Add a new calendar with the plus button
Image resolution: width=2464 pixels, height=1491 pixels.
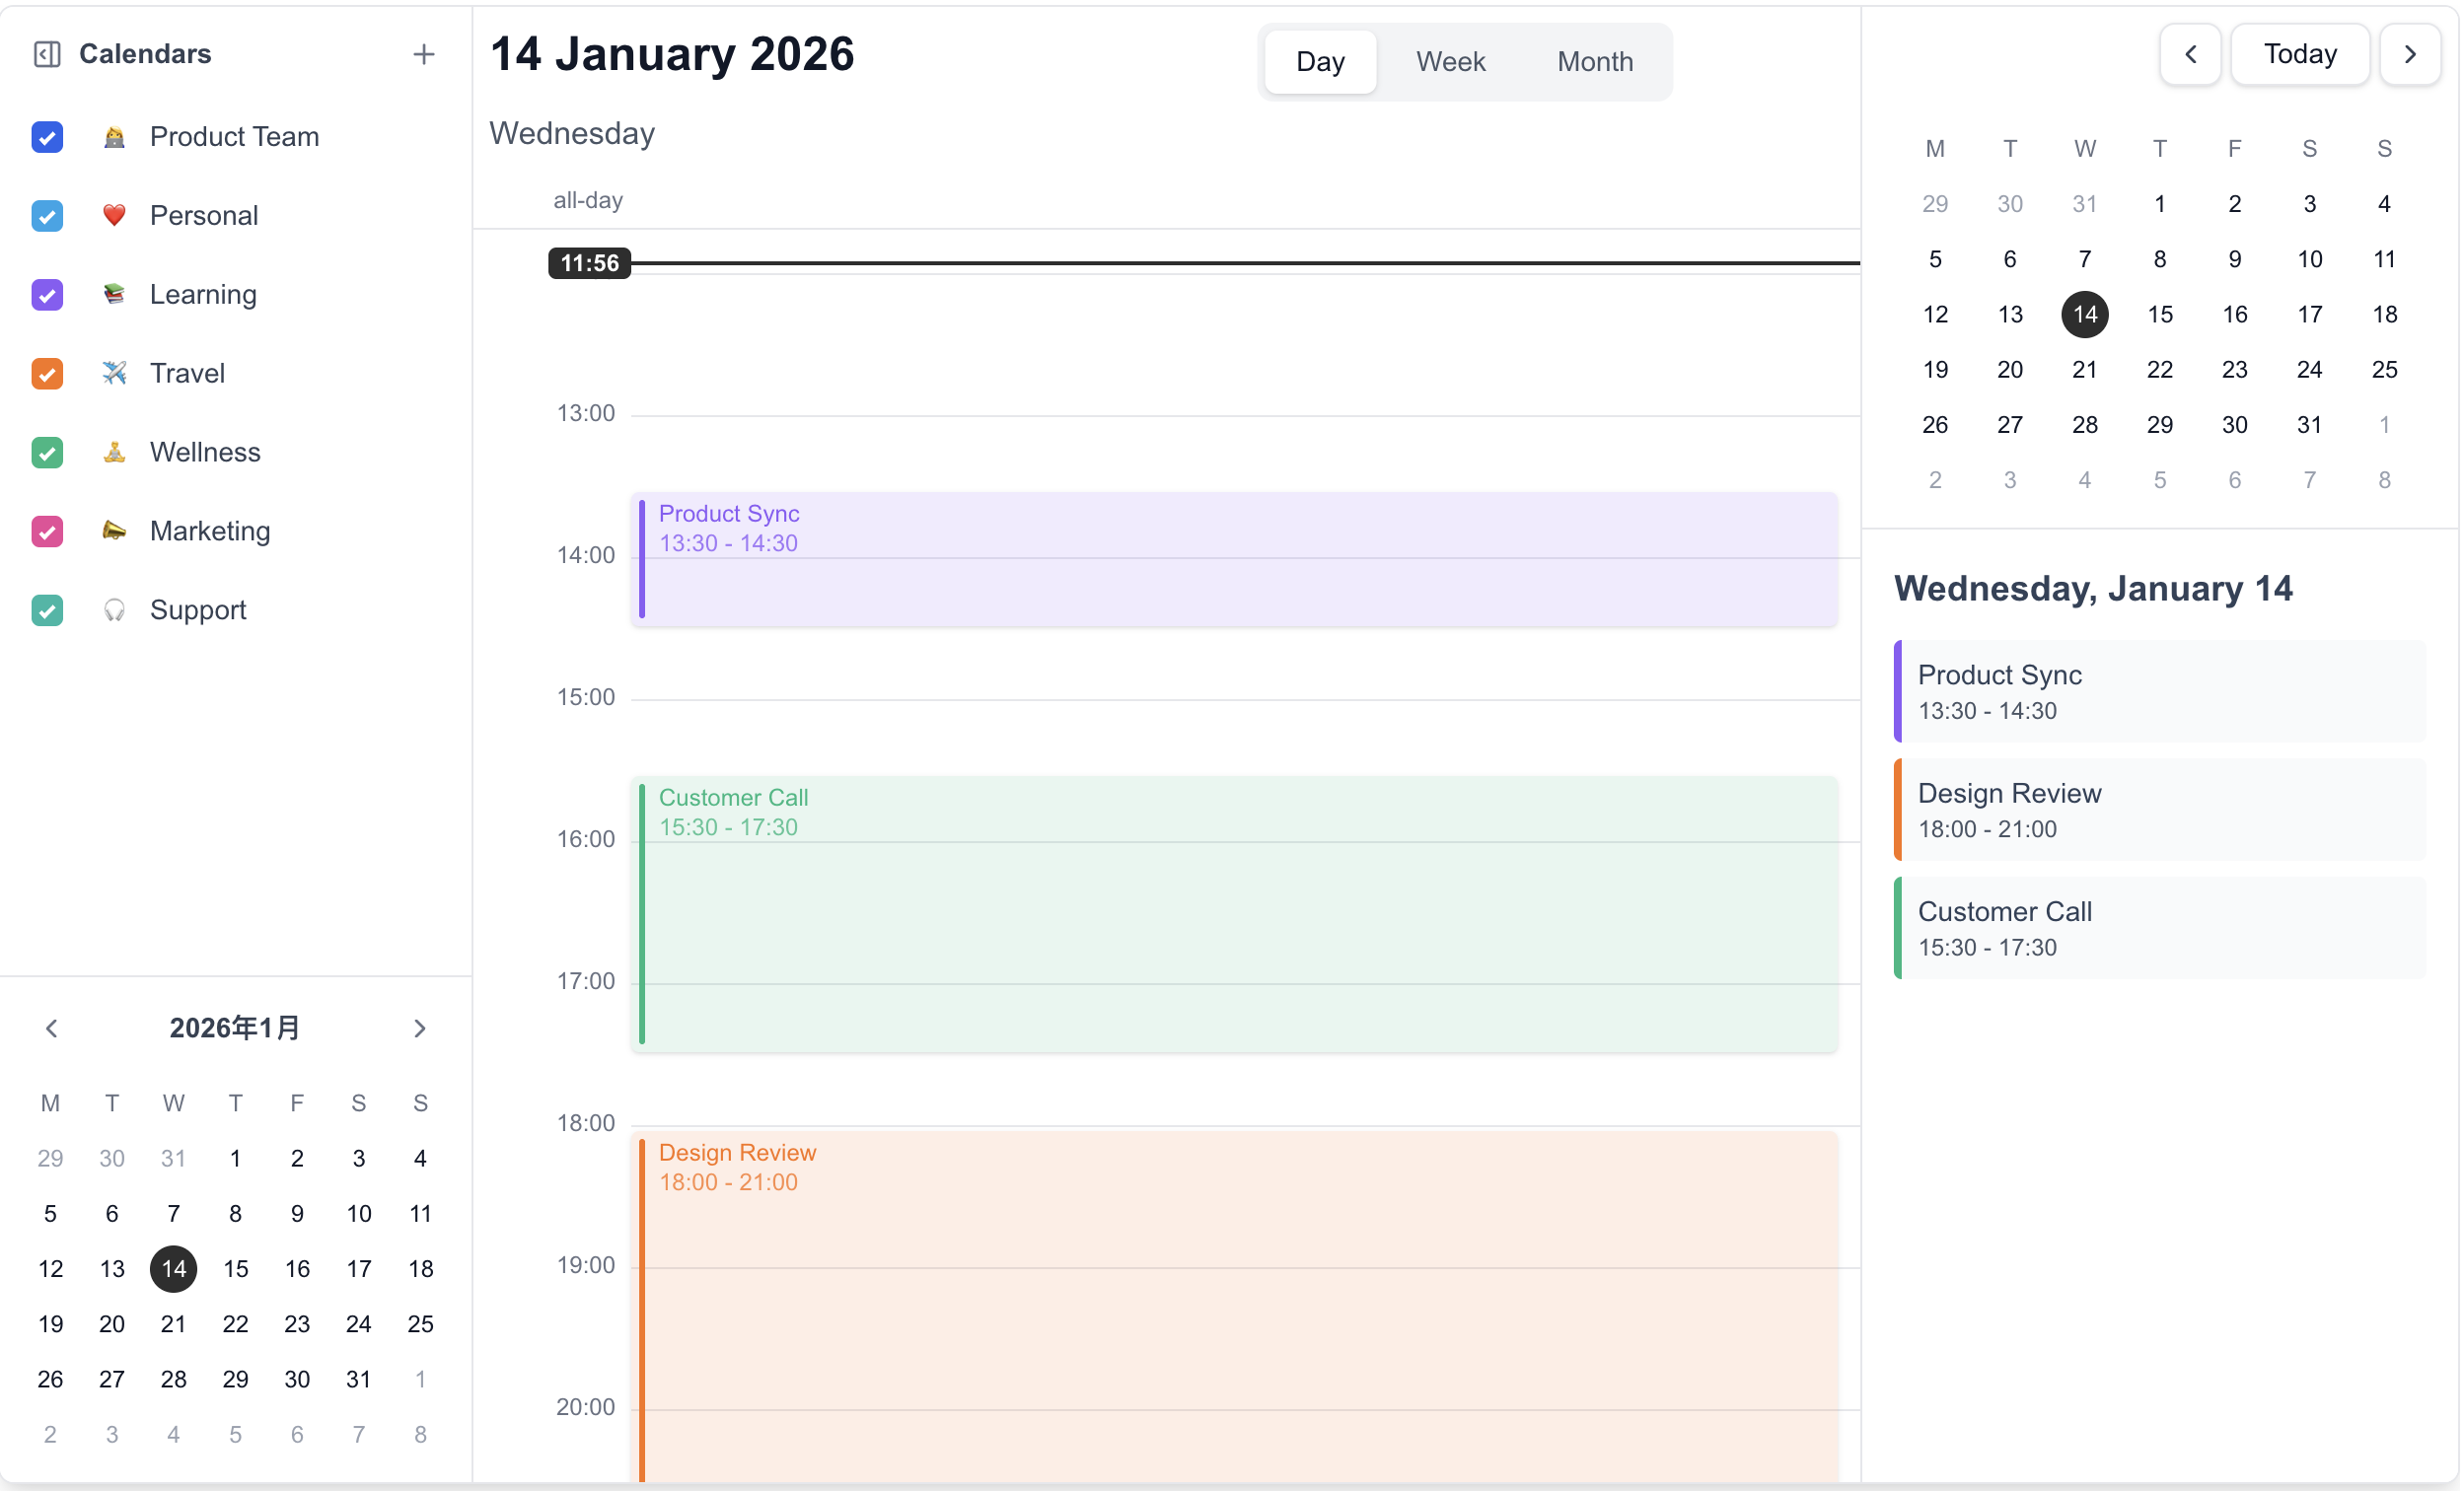pyautogui.click(x=424, y=54)
